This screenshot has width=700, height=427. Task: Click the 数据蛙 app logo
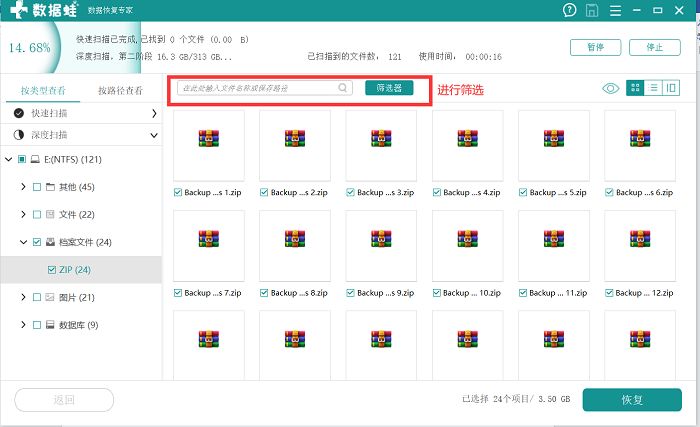tap(44, 10)
